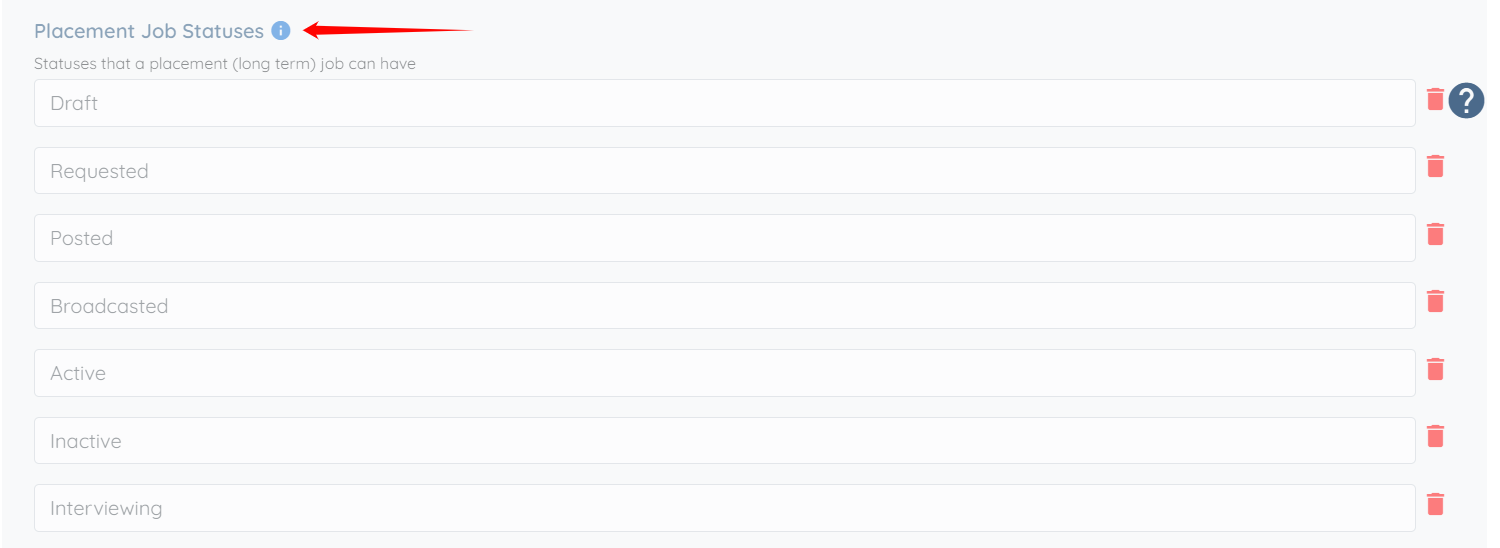1500x548 pixels.
Task: Click trash icon next to Active status
Action: [1435, 369]
